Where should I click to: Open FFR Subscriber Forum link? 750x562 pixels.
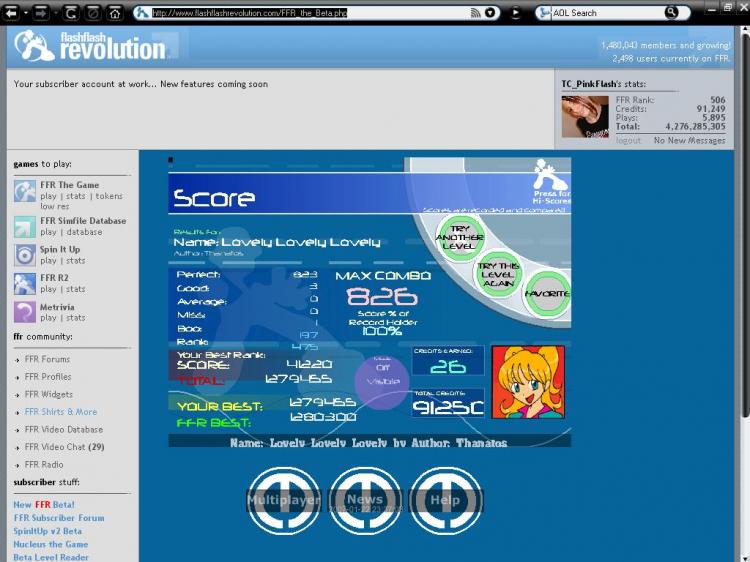click(59, 518)
